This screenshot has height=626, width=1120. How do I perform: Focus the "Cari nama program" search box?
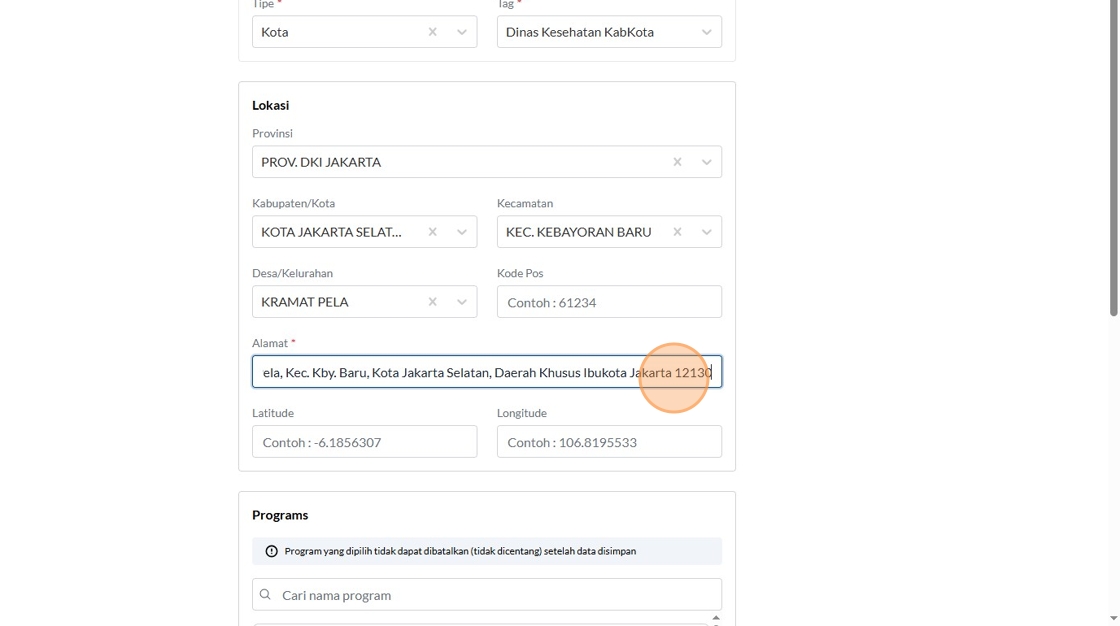(x=495, y=595)
